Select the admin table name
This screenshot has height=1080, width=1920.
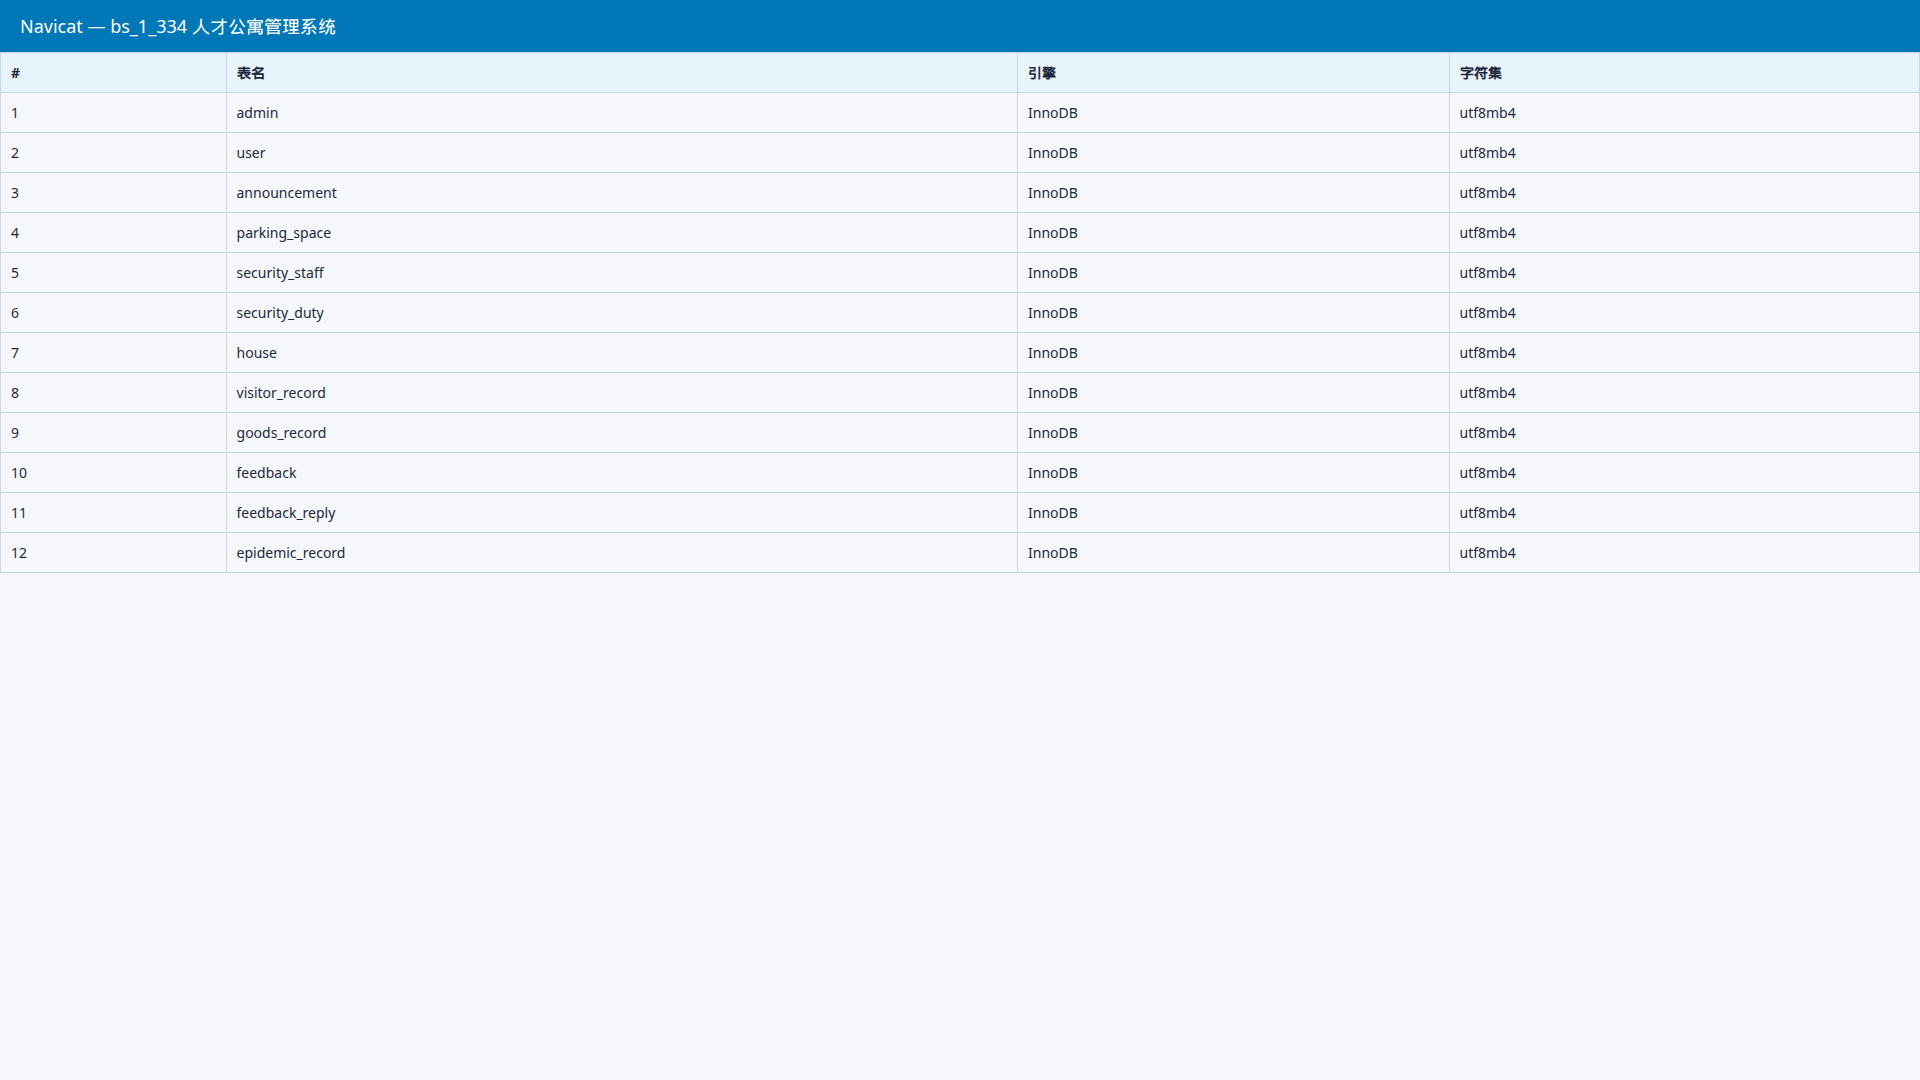pos(257,113)
